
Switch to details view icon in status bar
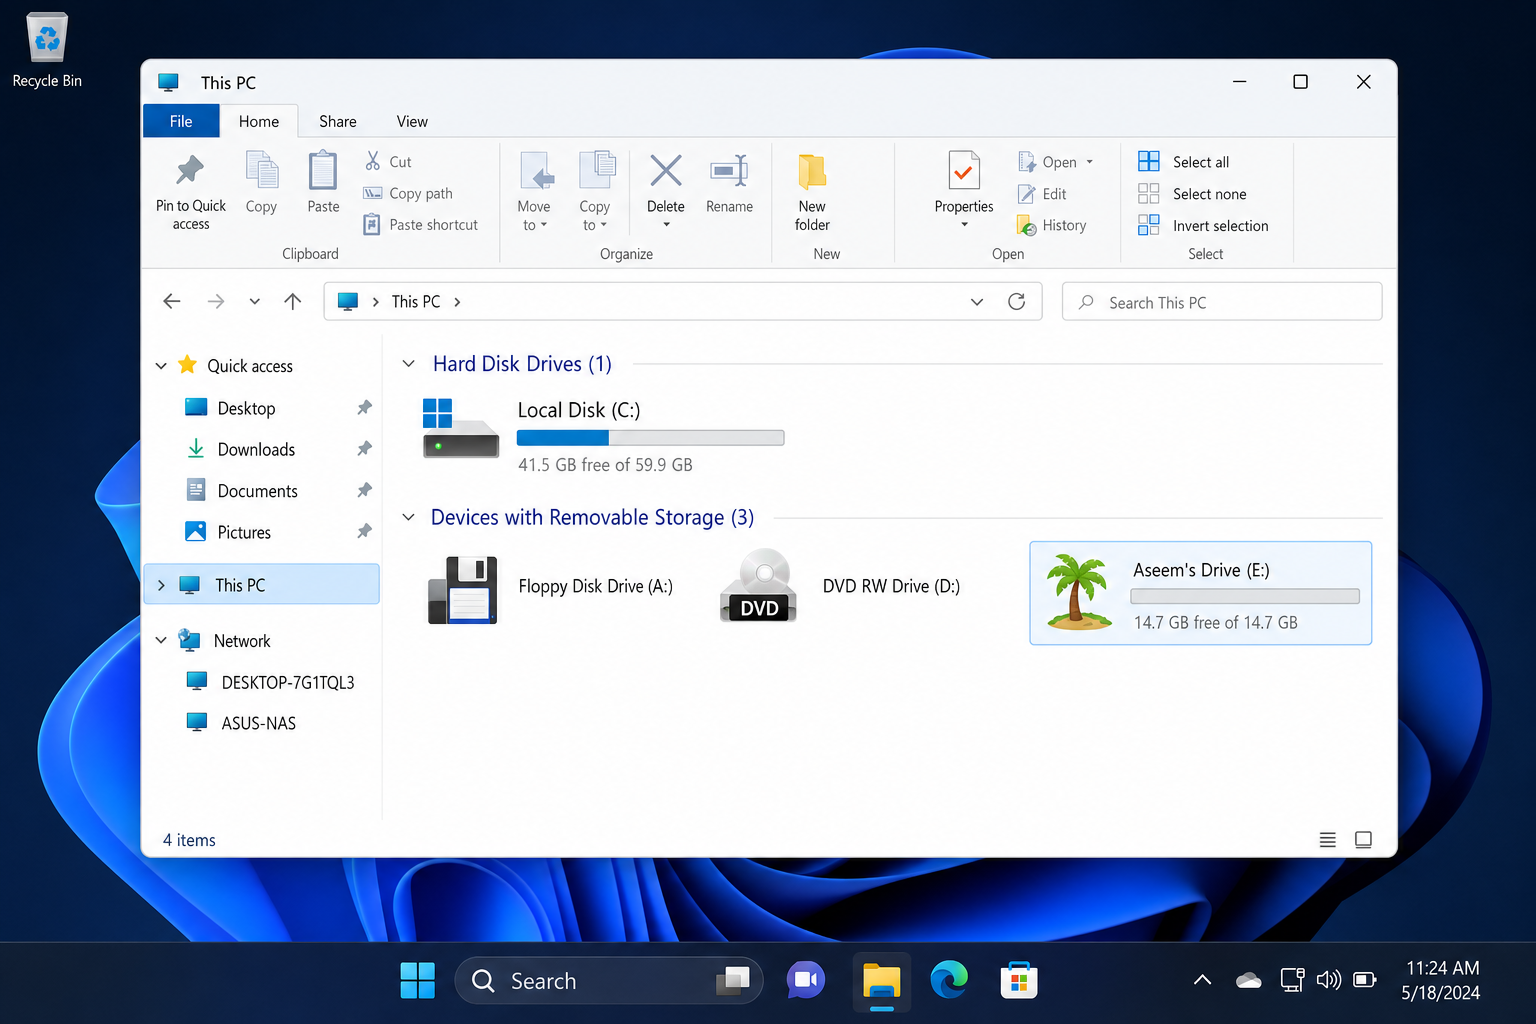tap(1327, 840)
